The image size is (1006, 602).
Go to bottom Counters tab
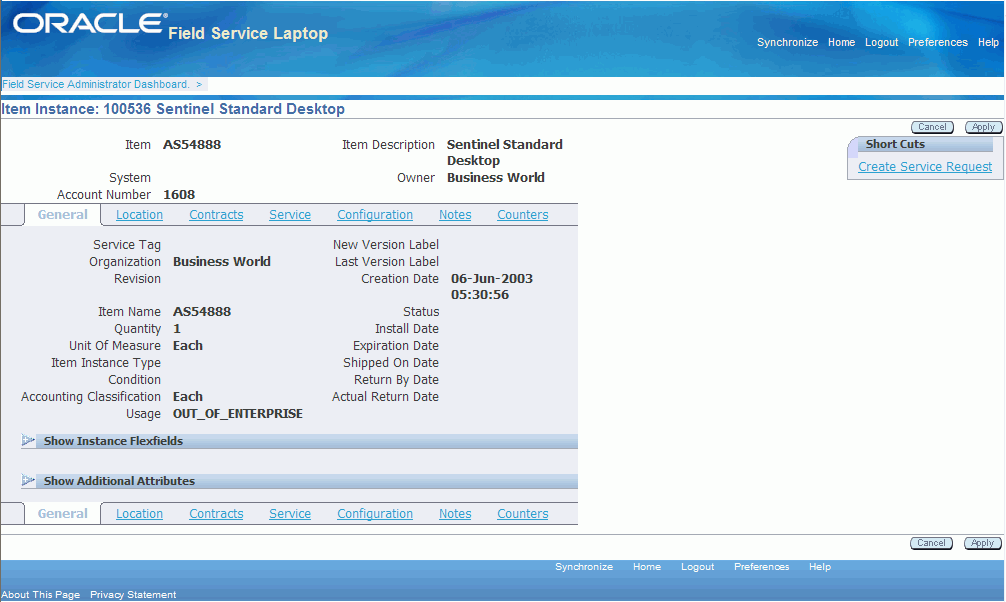click(523, 514)
